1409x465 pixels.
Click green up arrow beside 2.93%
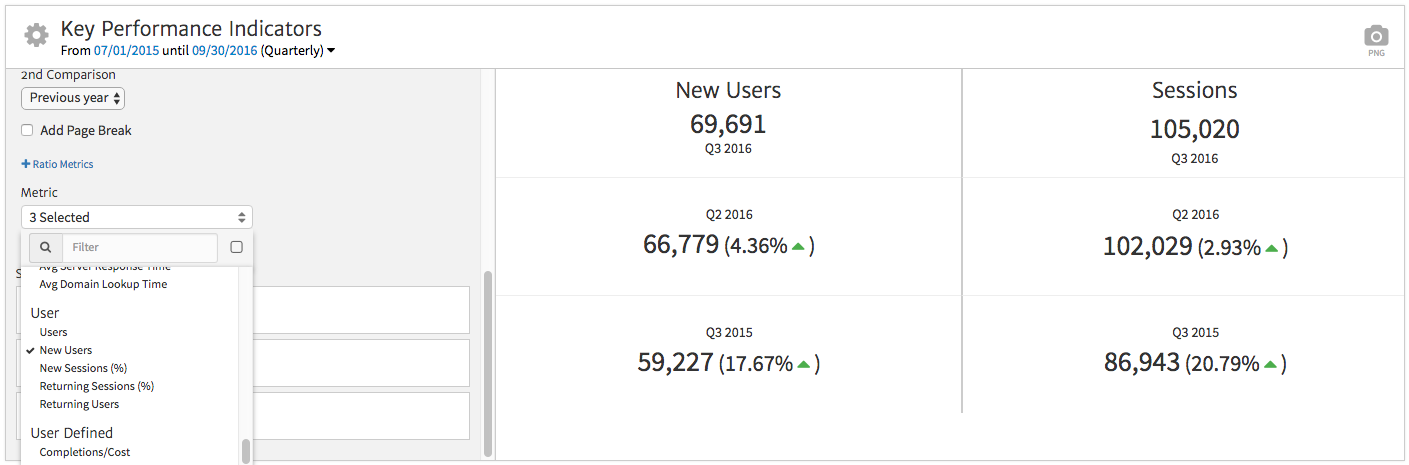click(x=1271, y=247)
